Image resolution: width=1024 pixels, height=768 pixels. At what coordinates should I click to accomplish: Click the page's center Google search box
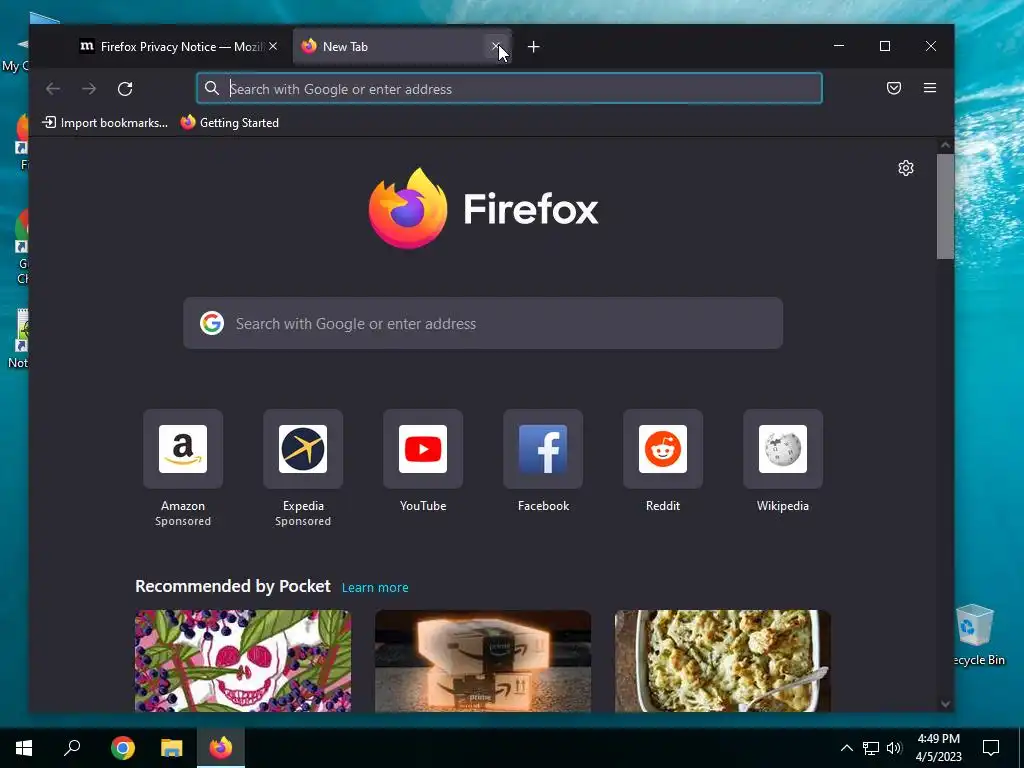coord(483,323)
